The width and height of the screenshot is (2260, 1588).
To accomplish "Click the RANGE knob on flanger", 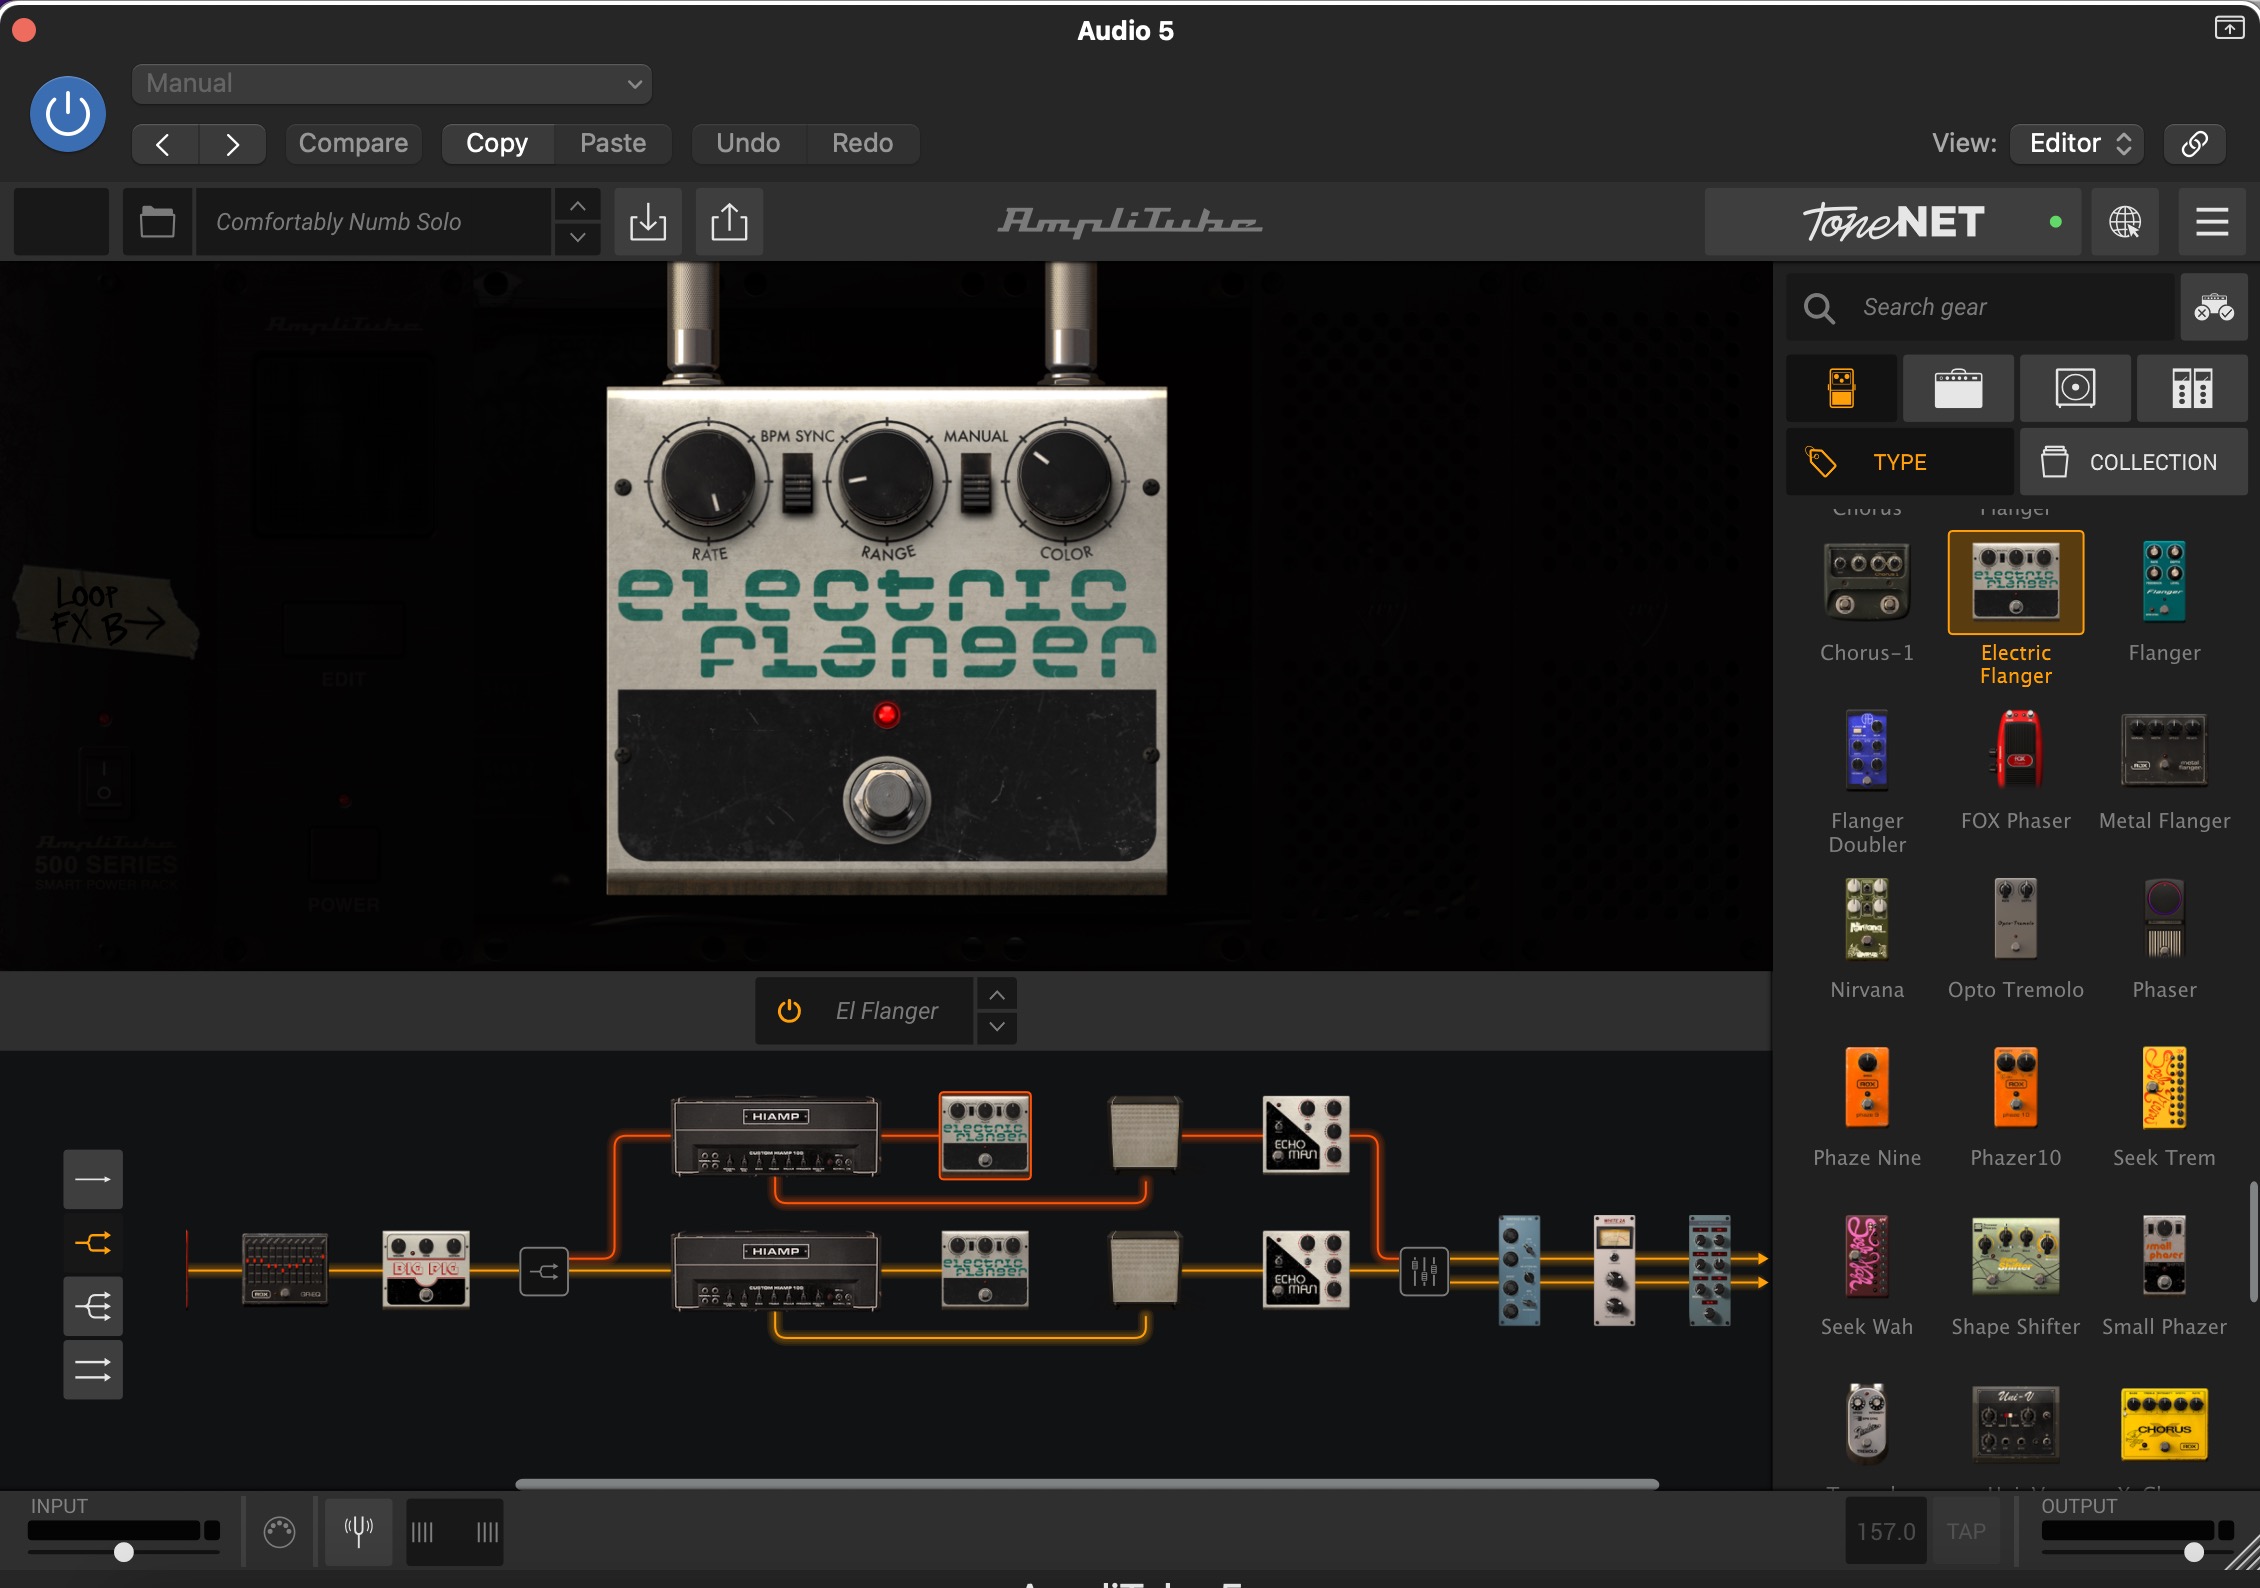I will point(885,480).
